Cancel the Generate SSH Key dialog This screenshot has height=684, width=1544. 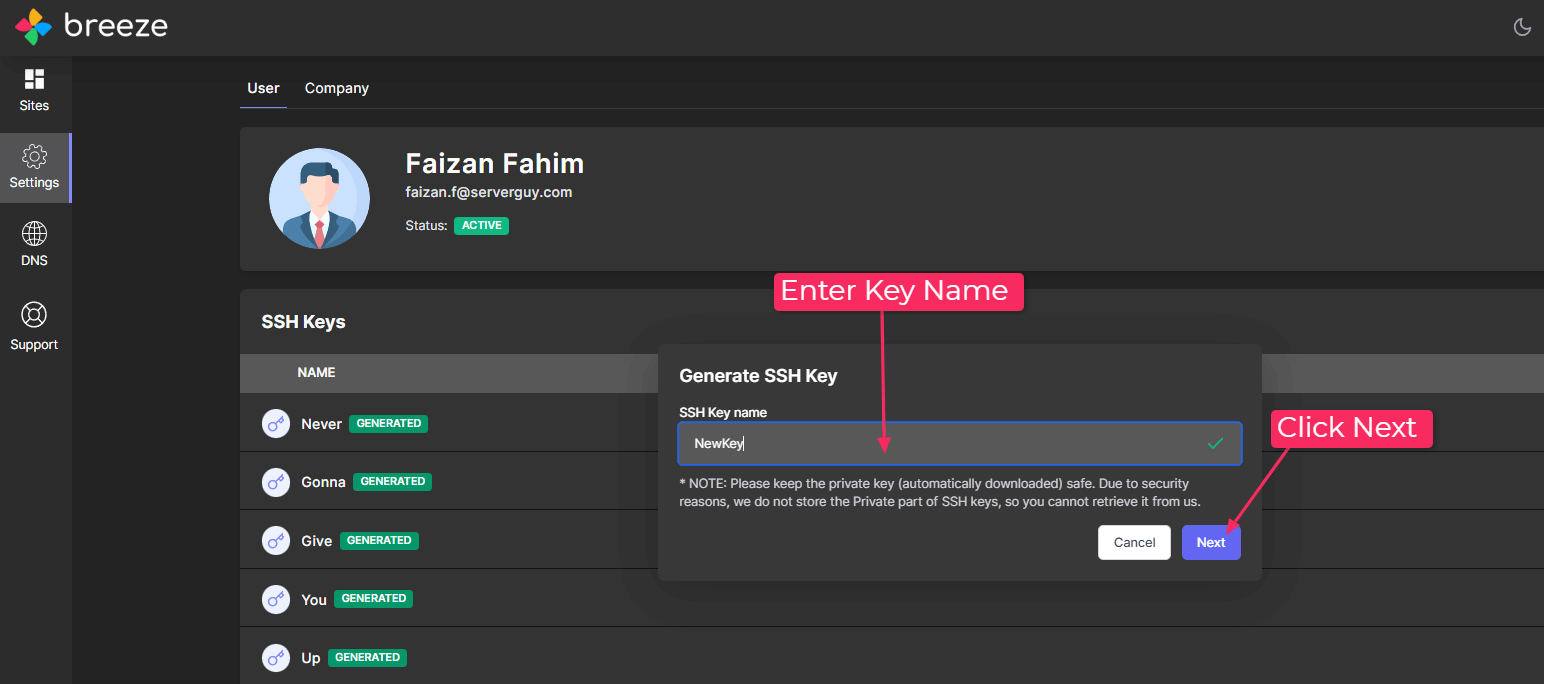point(1134,542)
